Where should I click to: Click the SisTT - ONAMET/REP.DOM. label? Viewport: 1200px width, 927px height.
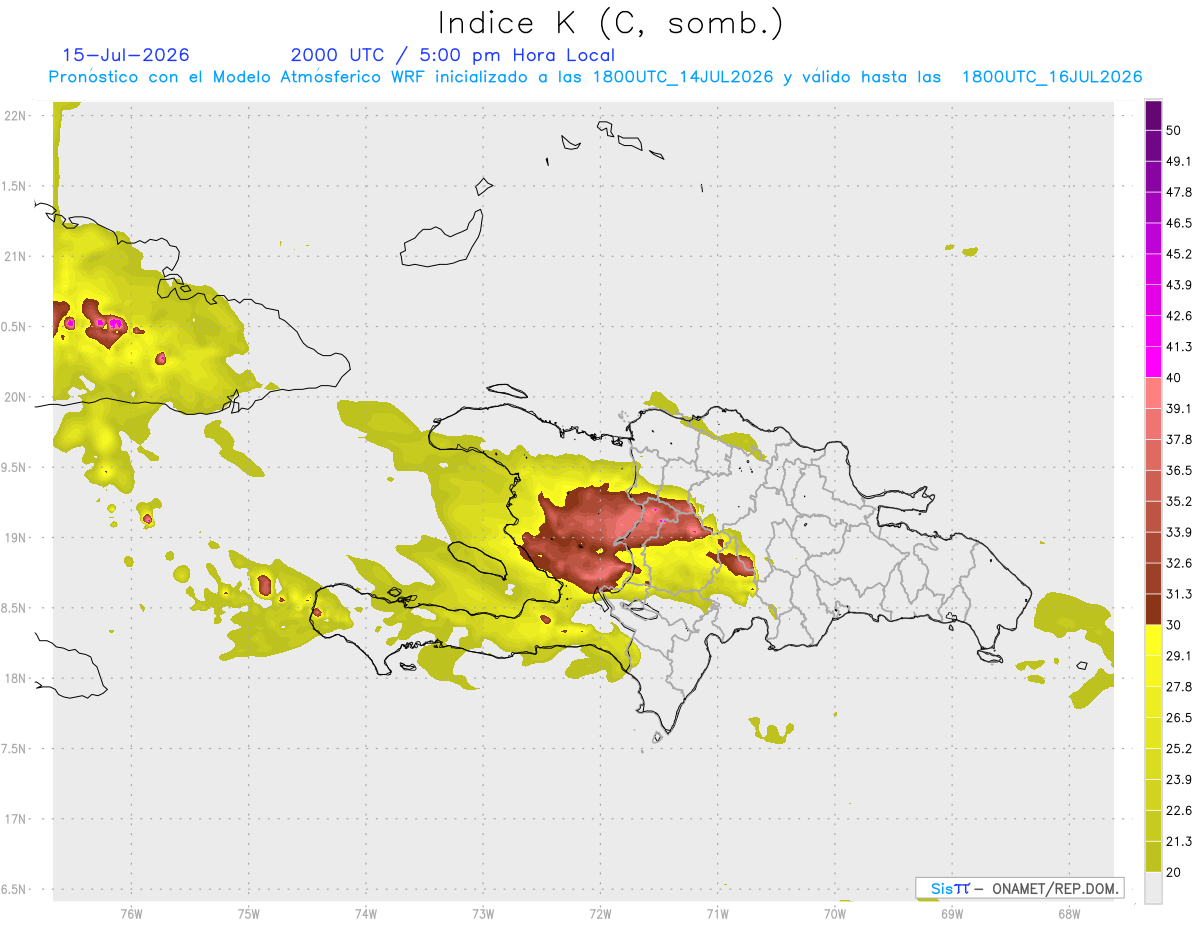click(x=1019, y=888)
